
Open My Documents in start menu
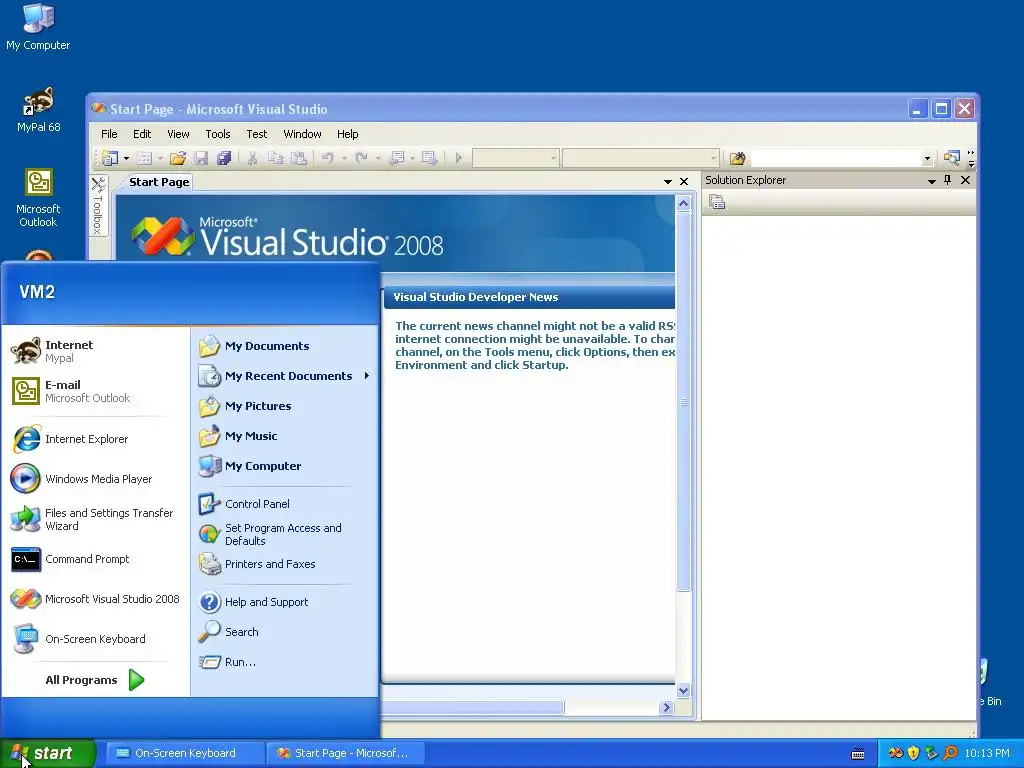(x=285, y=345)
